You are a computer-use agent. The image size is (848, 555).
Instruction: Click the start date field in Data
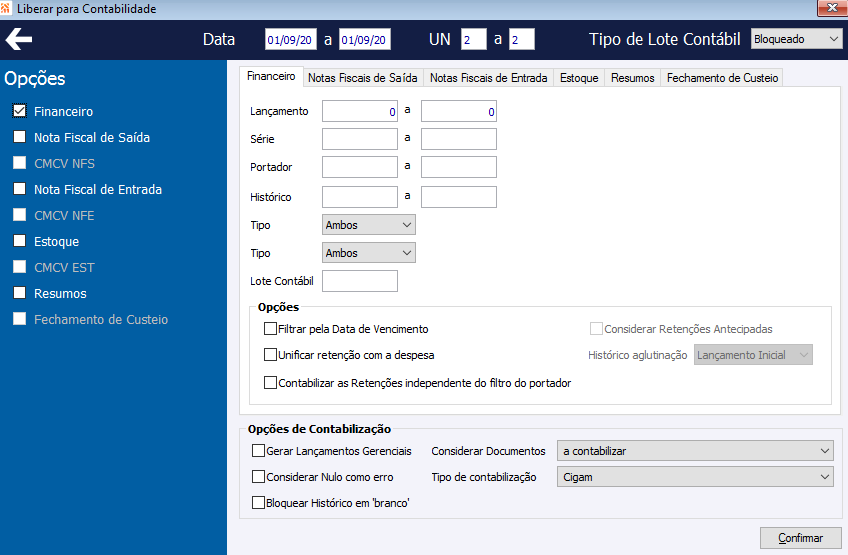[x=290, y=39]
